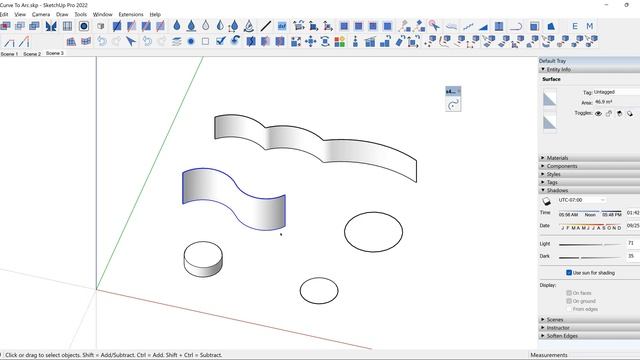Adjust the Dark intensity slider
This screenshot has height=360, width=640.
pyautogui.click(x=590, y=257)
